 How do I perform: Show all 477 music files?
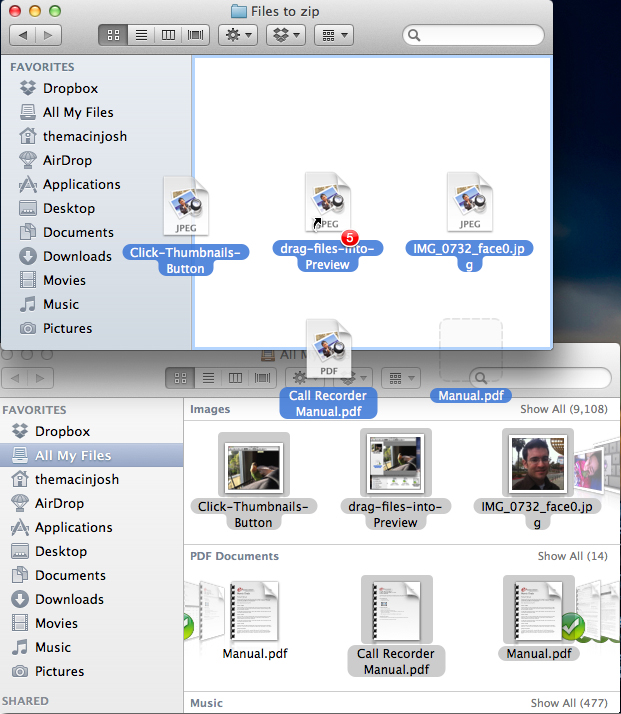[569, 703]
